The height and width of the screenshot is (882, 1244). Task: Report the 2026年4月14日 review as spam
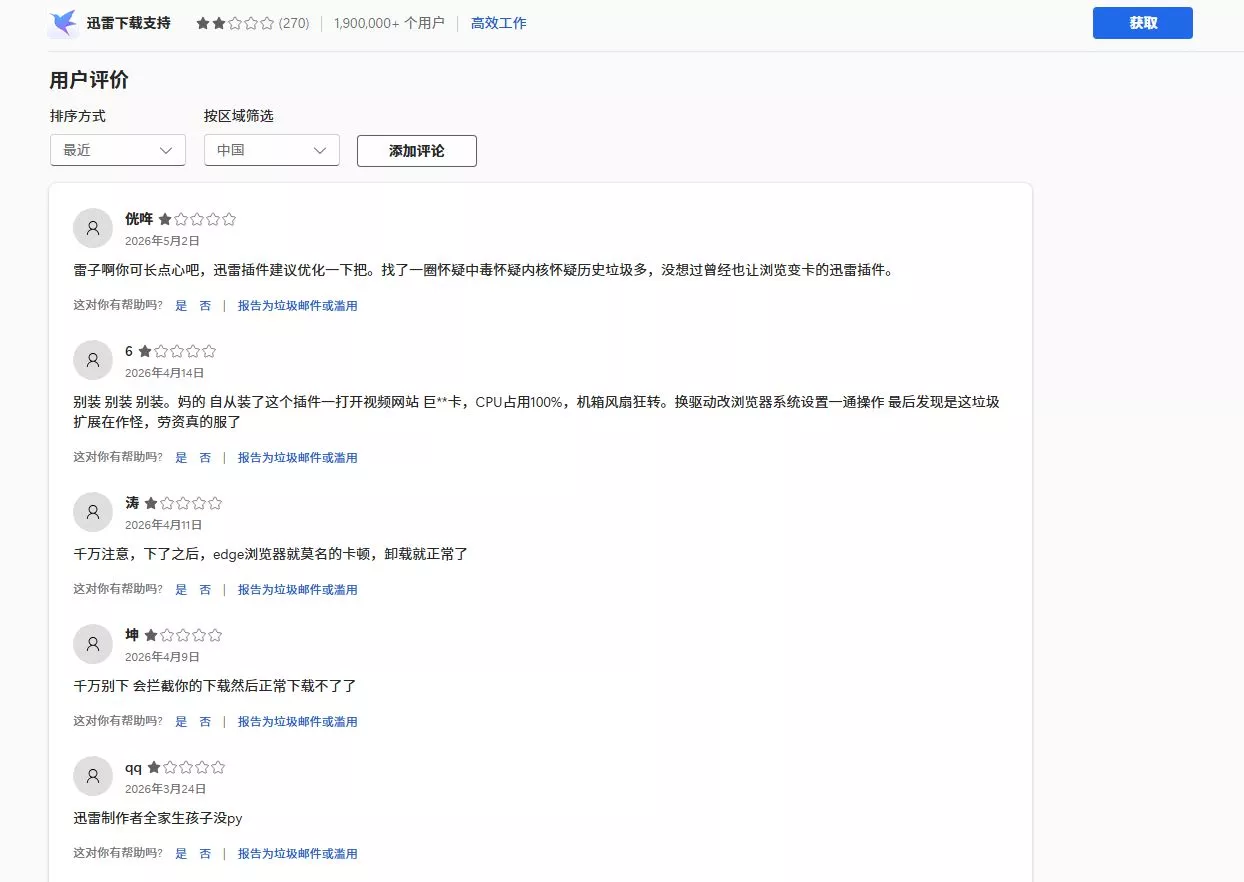(x=297, y=458)
